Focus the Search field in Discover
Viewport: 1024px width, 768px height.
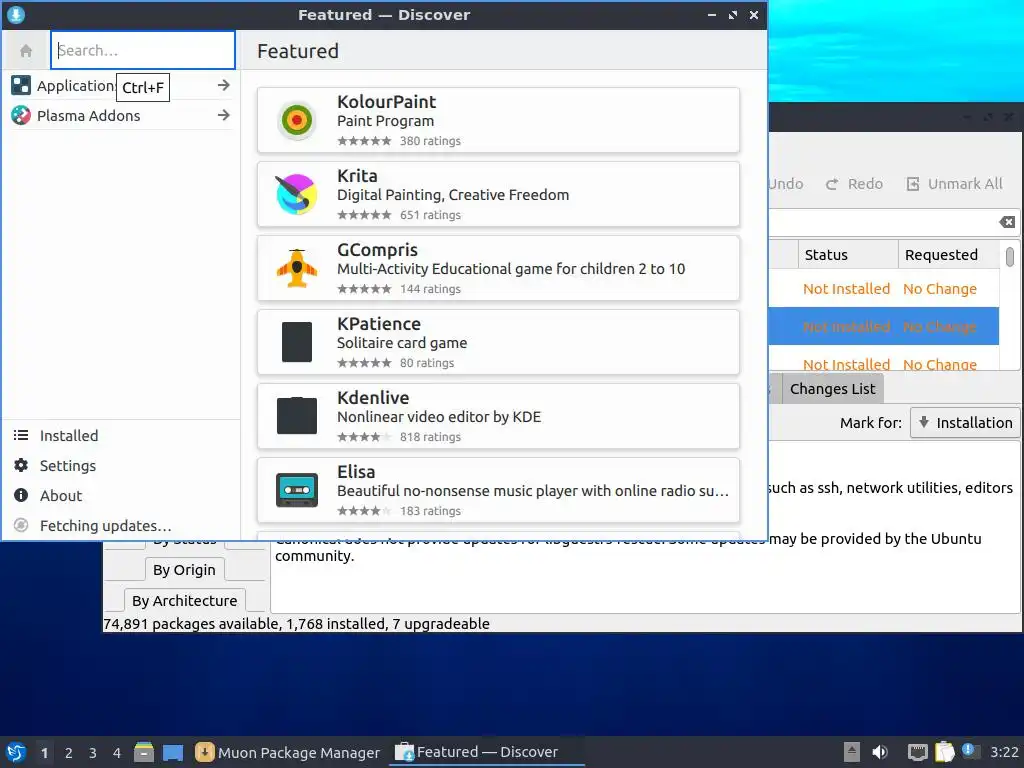(x=143, y=50)
